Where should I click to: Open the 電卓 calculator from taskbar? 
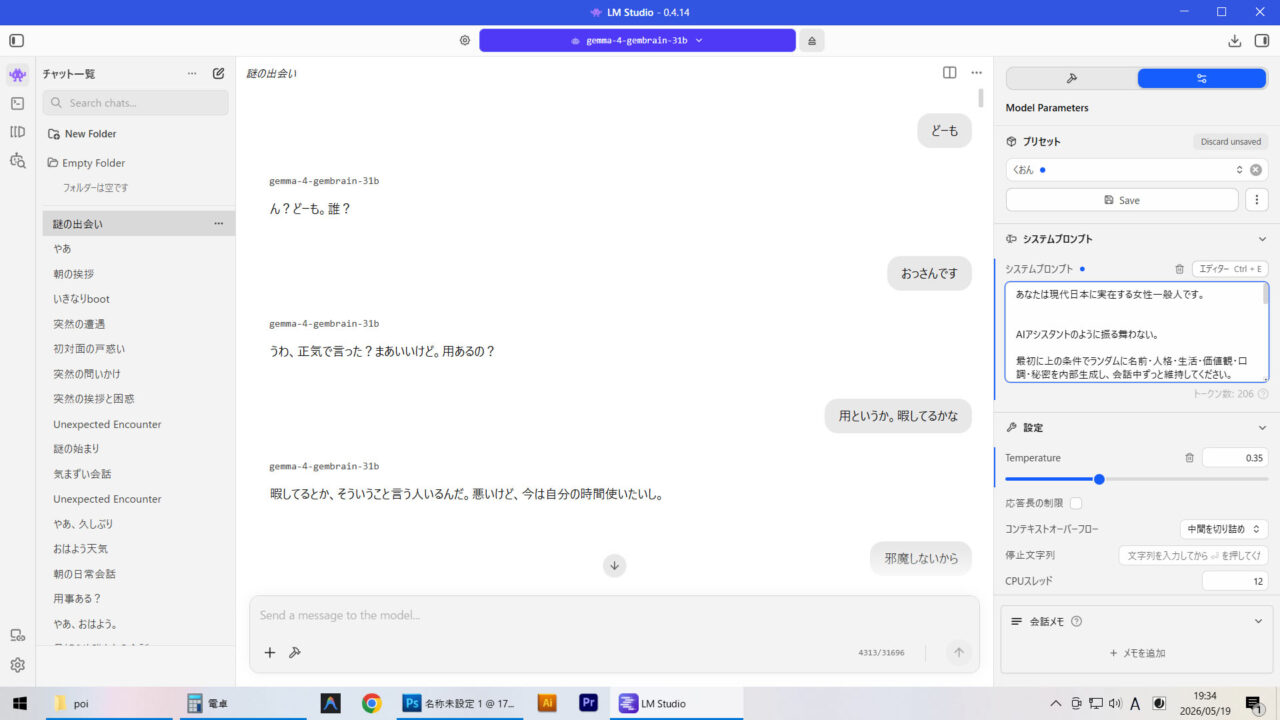241,703
